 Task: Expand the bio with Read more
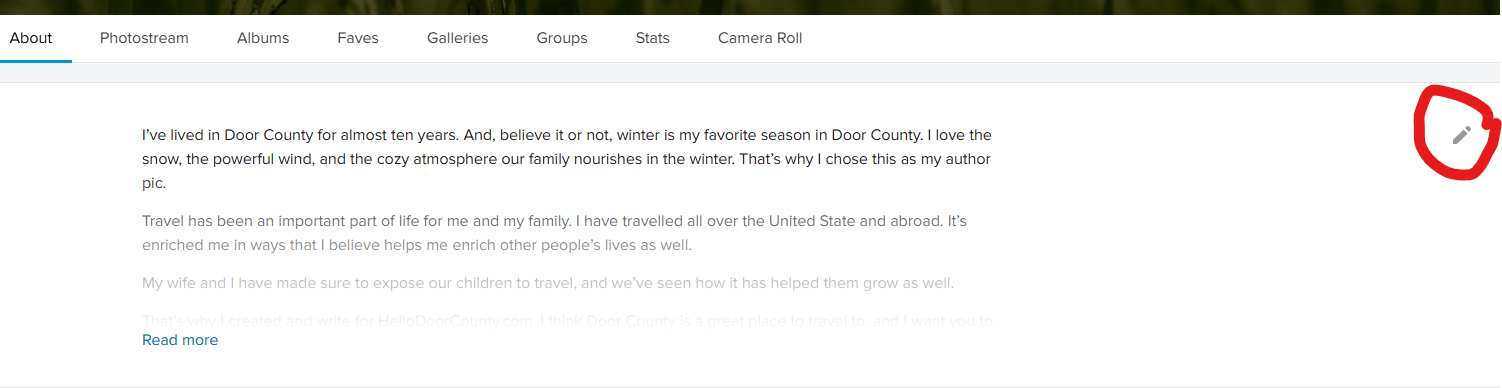click(180, 340)
